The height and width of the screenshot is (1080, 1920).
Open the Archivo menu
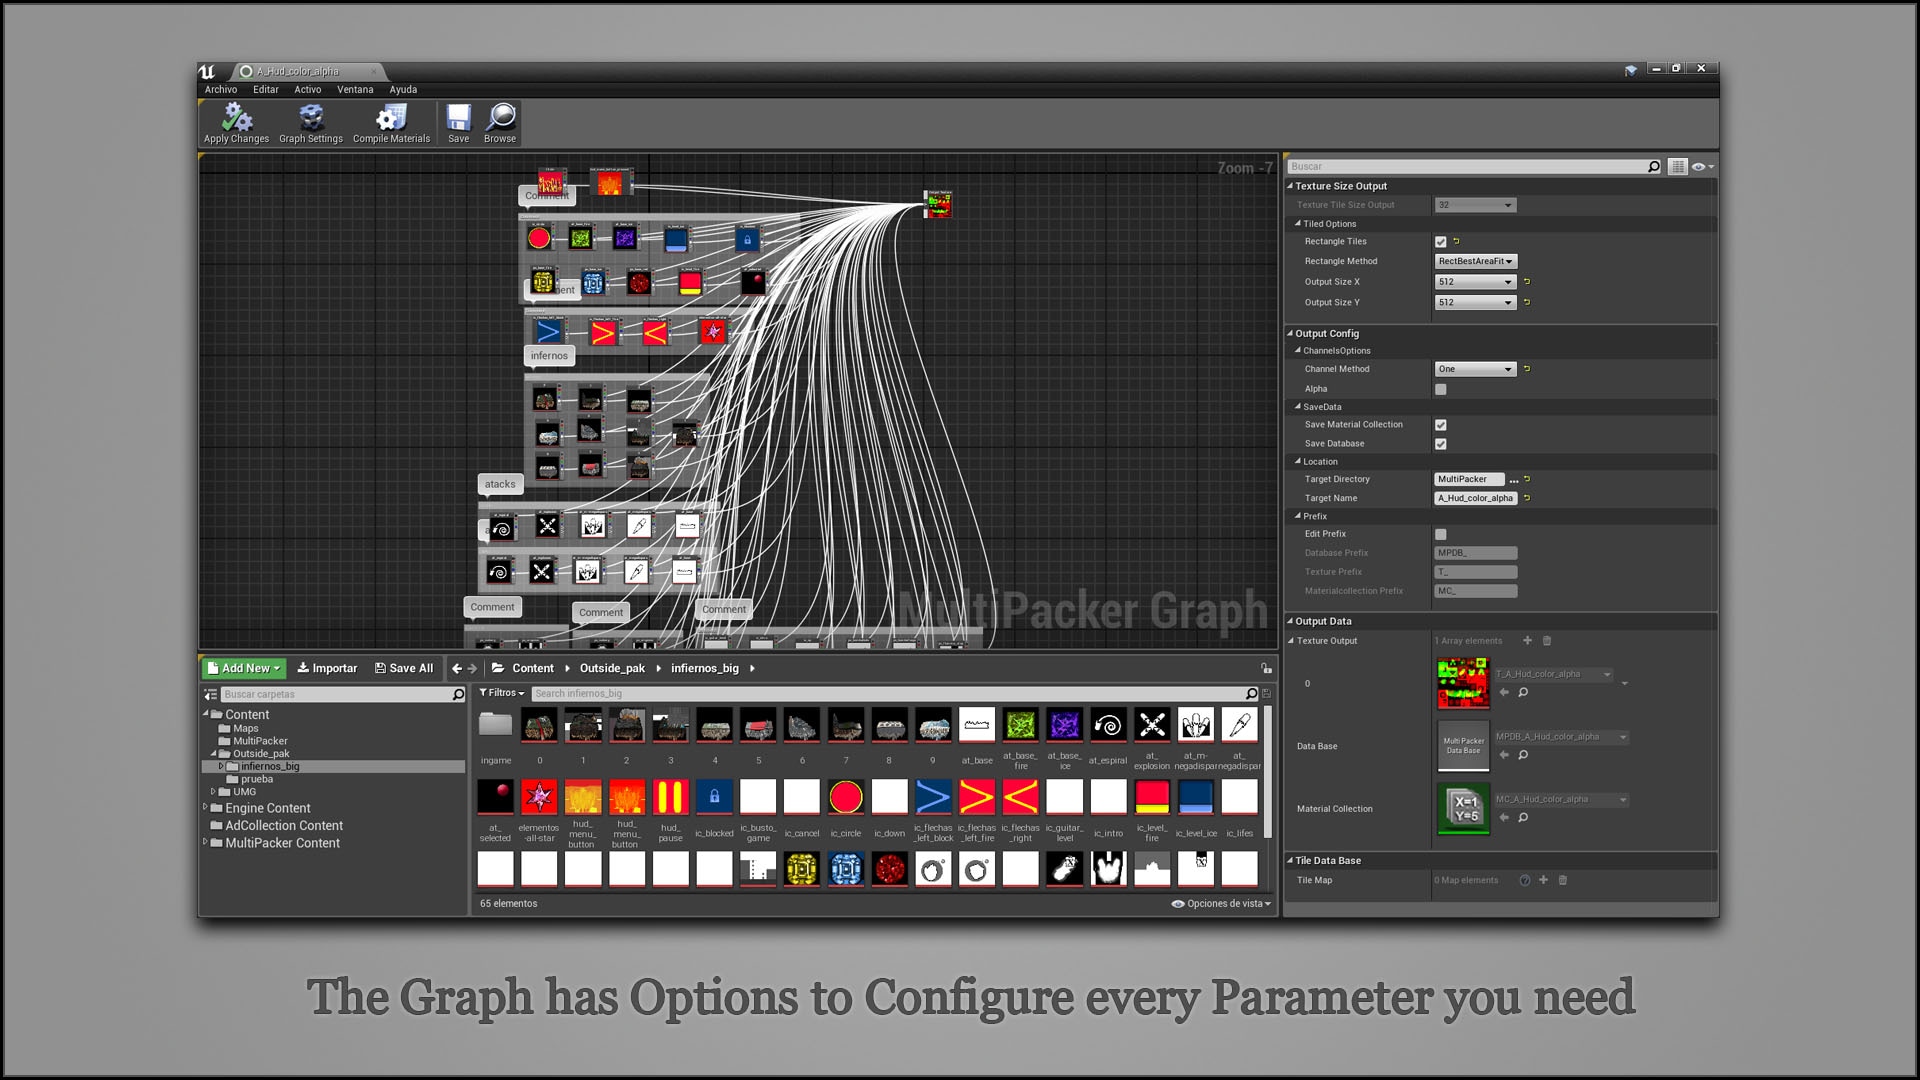pyautogui.click(x=221, y=90)
